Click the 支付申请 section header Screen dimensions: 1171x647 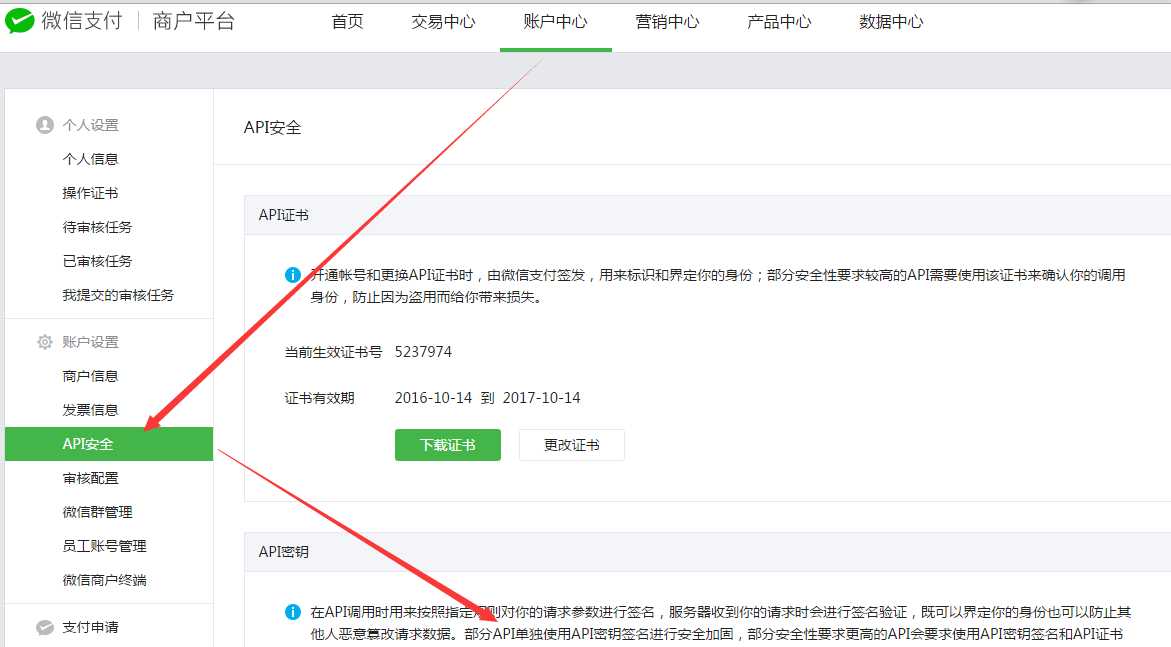[x=90, y=628]
